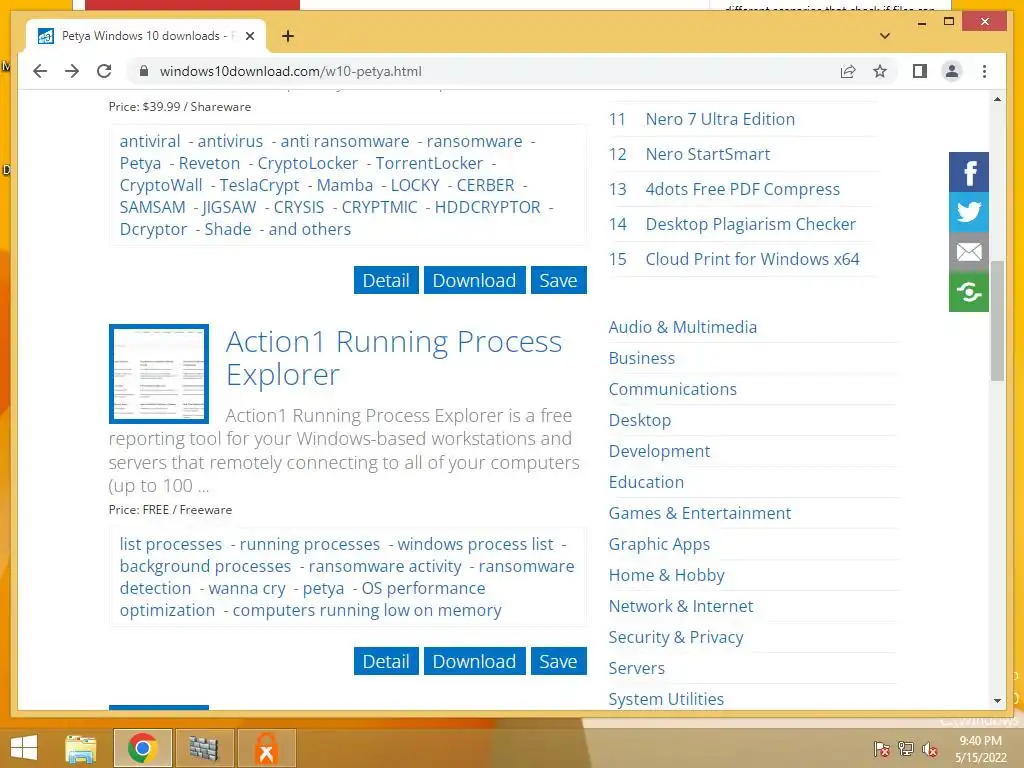Viewport: 1024px width, 768px height.
Task: Open Chrome's three-dot menu
Action: (x=984, y=71)
